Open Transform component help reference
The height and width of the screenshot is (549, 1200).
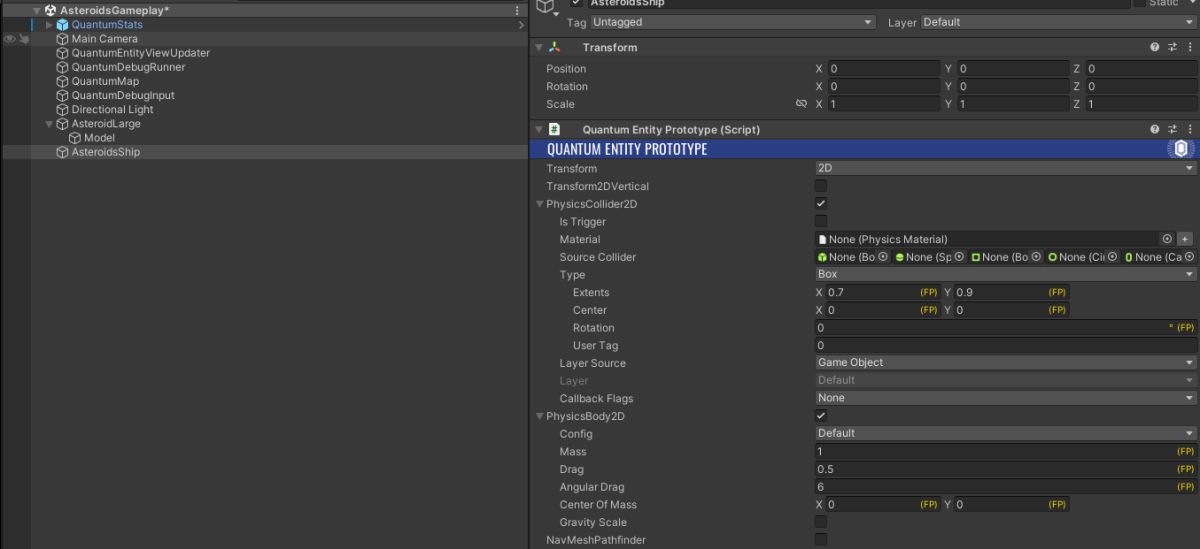(x=1155, y=47)
